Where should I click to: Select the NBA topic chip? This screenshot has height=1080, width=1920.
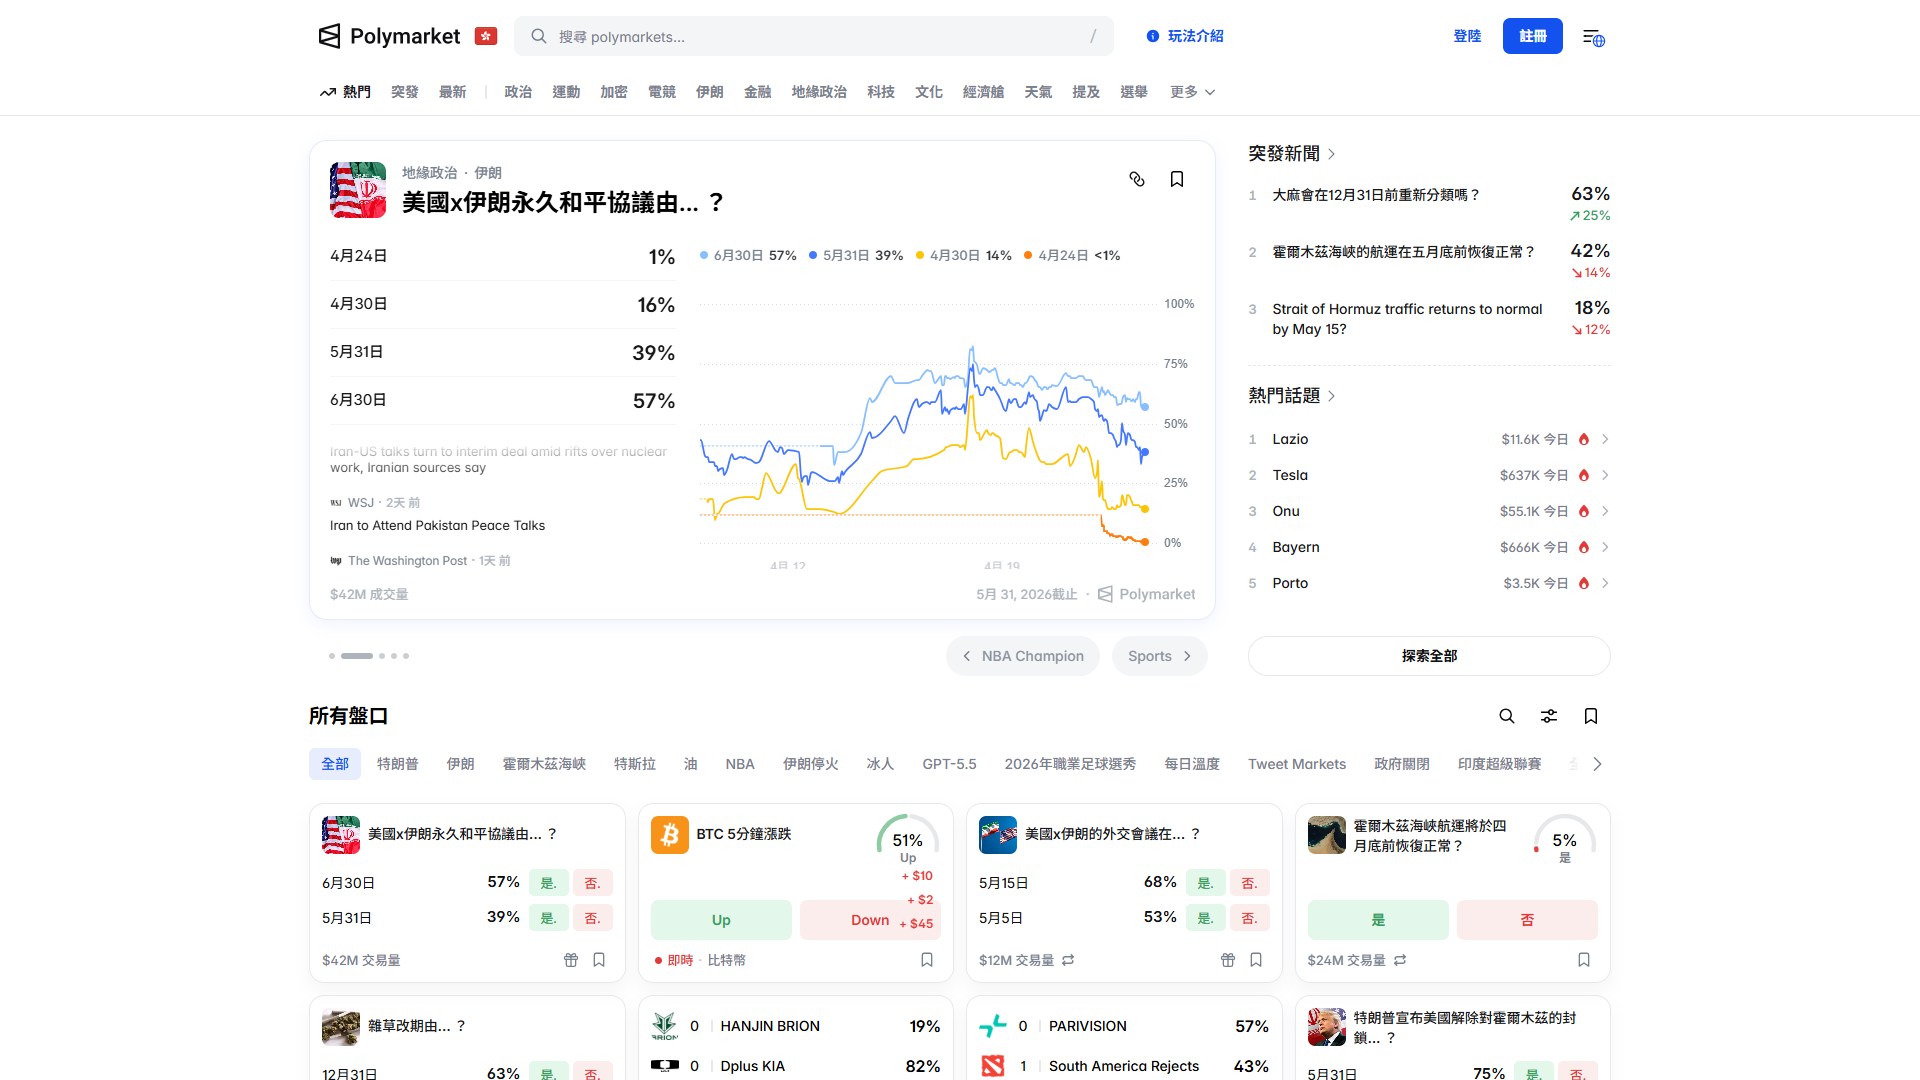coord(740,764)
